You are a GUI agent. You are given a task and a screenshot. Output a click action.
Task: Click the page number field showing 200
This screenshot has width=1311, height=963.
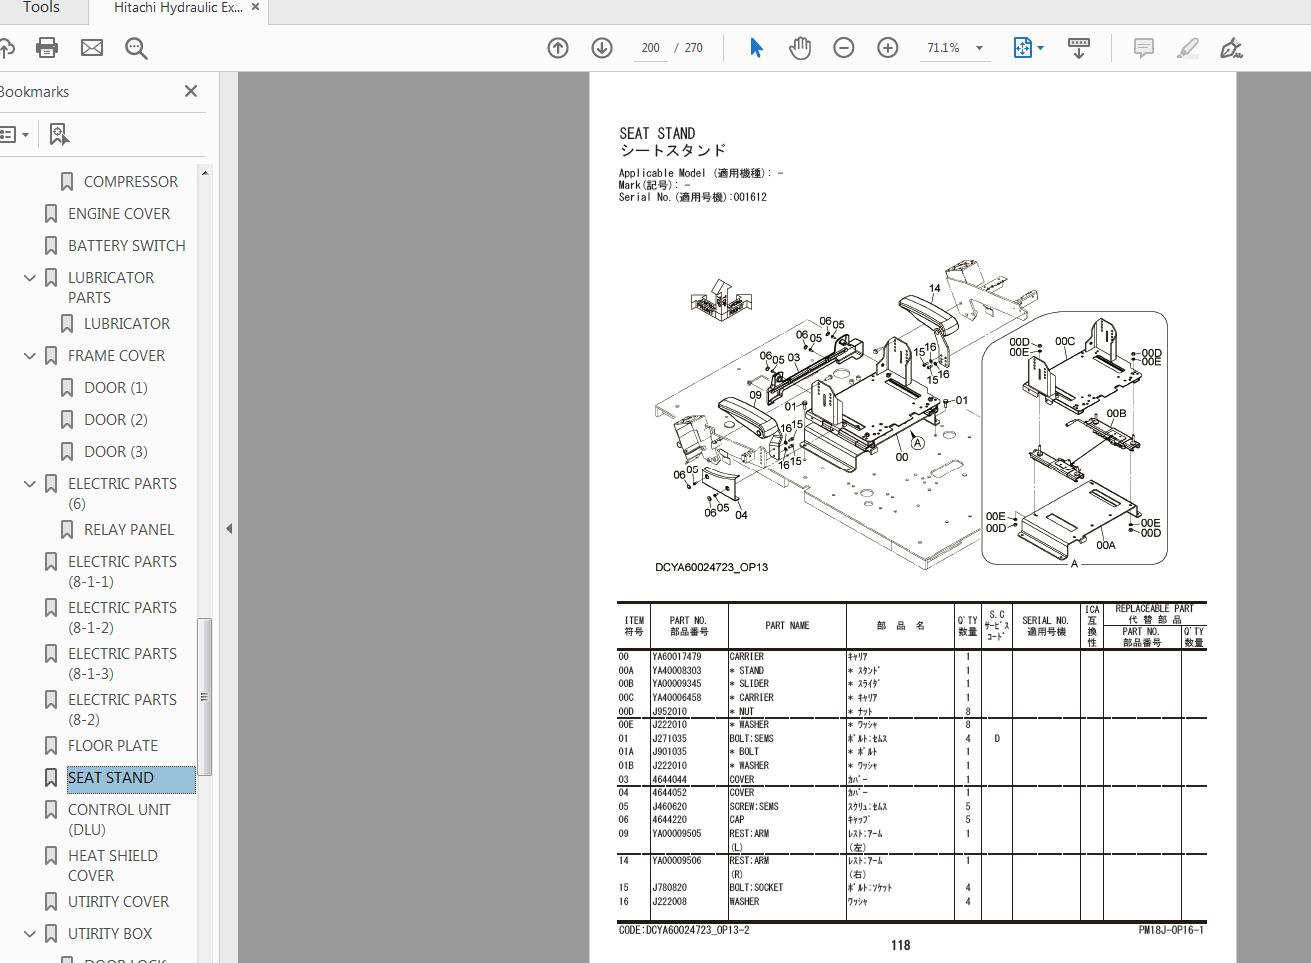pos(649,47)
